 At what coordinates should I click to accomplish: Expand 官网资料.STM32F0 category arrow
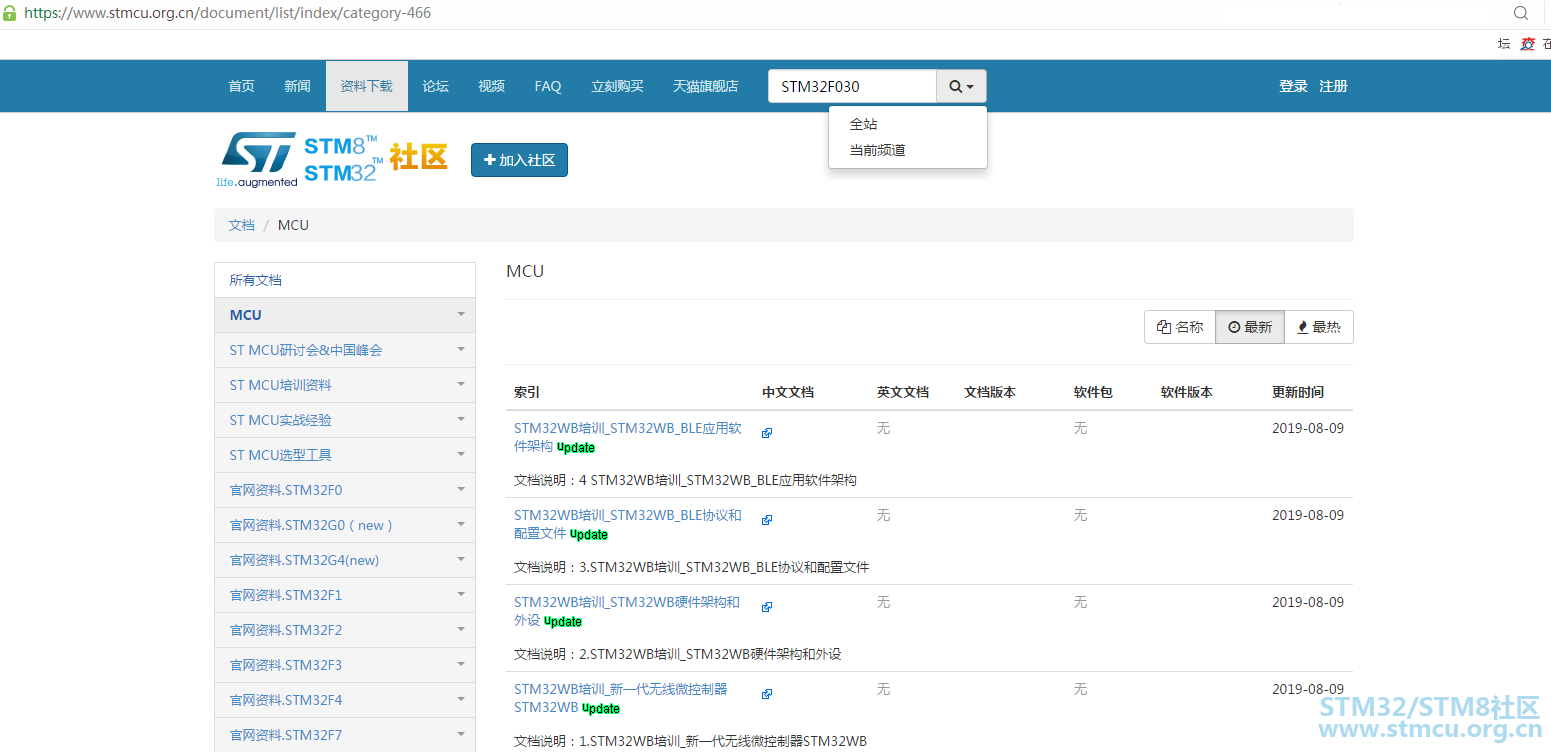pos(461,490)
